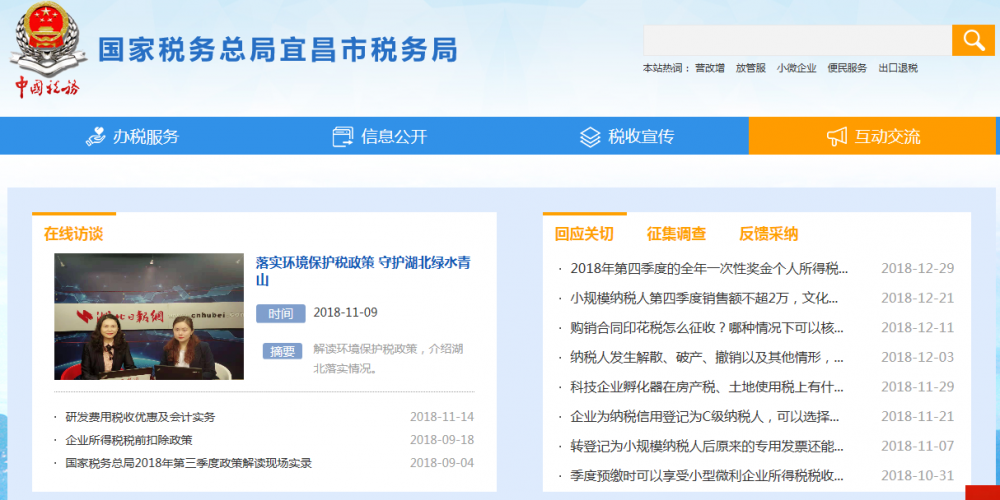Click the China Taxation emblem logo

pos(46,48)
